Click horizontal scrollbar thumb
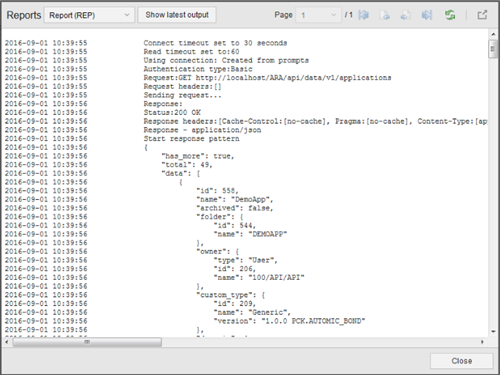 [x=87, y=342]
